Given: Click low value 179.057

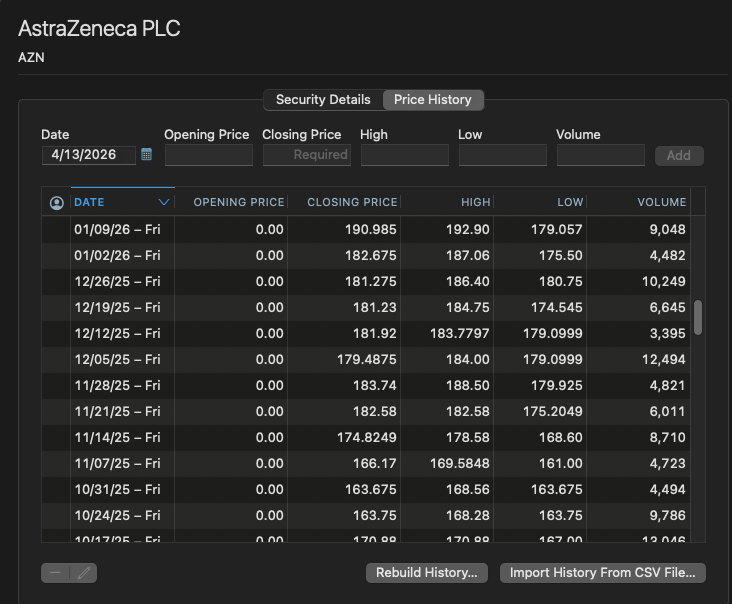Looking at the screenshot, I should (x=557, y=229).
